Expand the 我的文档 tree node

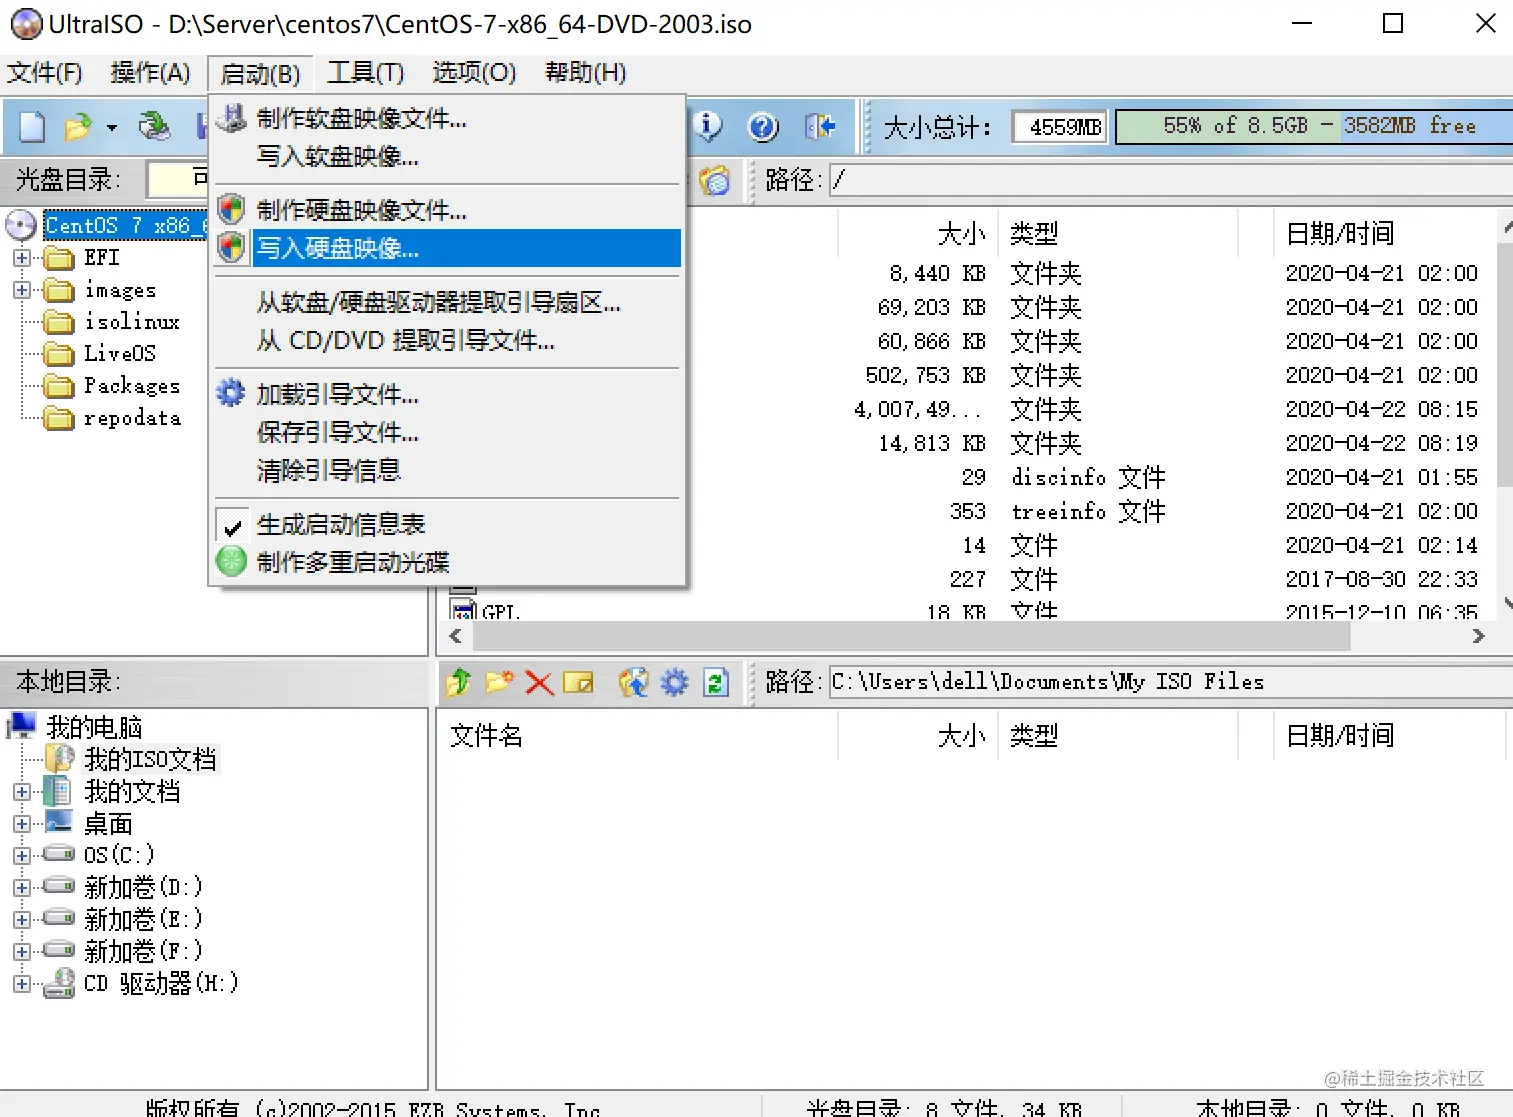click(22, 792)
